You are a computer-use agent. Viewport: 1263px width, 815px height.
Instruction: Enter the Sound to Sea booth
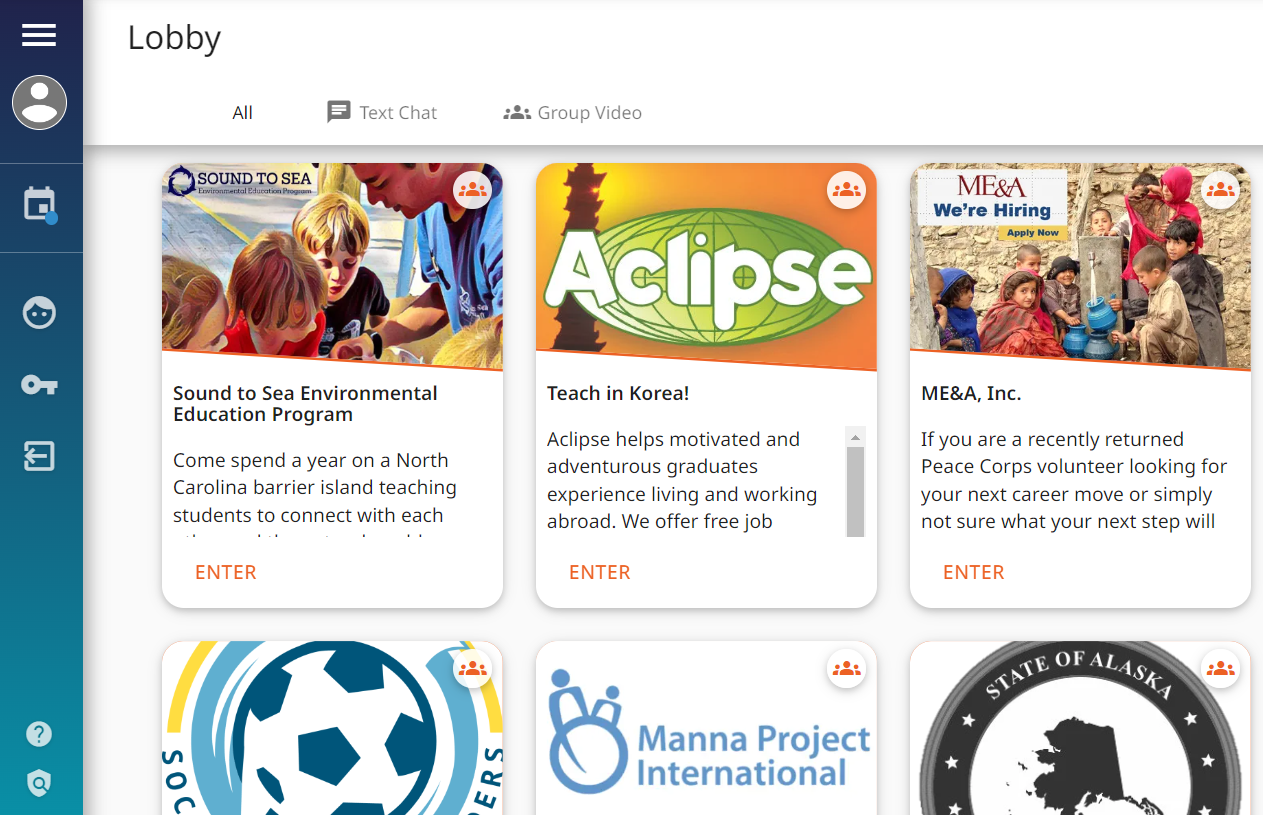point(226,572)
